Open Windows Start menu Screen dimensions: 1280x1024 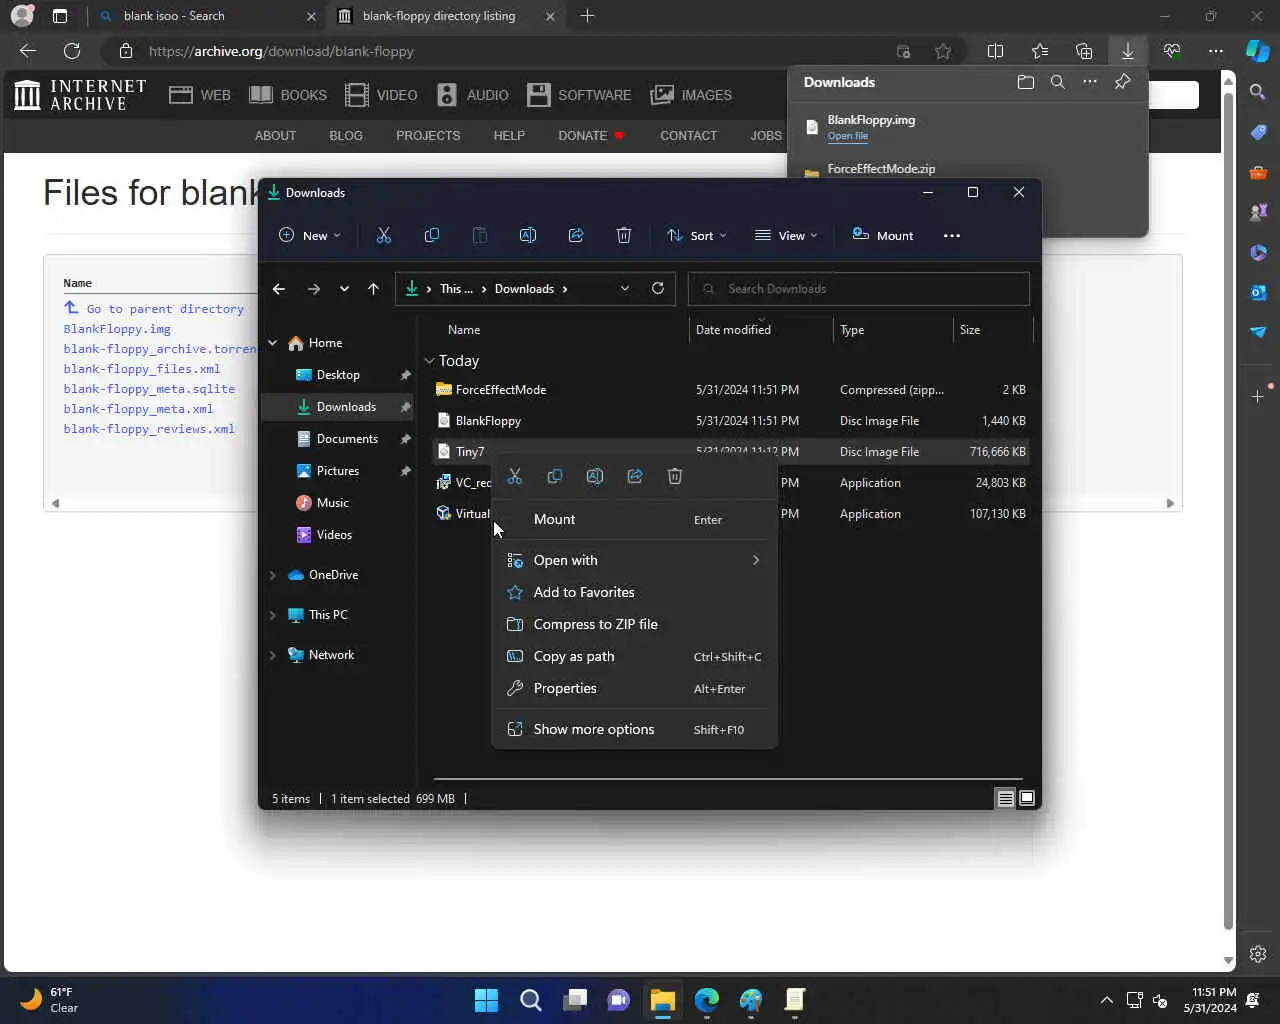click(x=487, y=1000)
